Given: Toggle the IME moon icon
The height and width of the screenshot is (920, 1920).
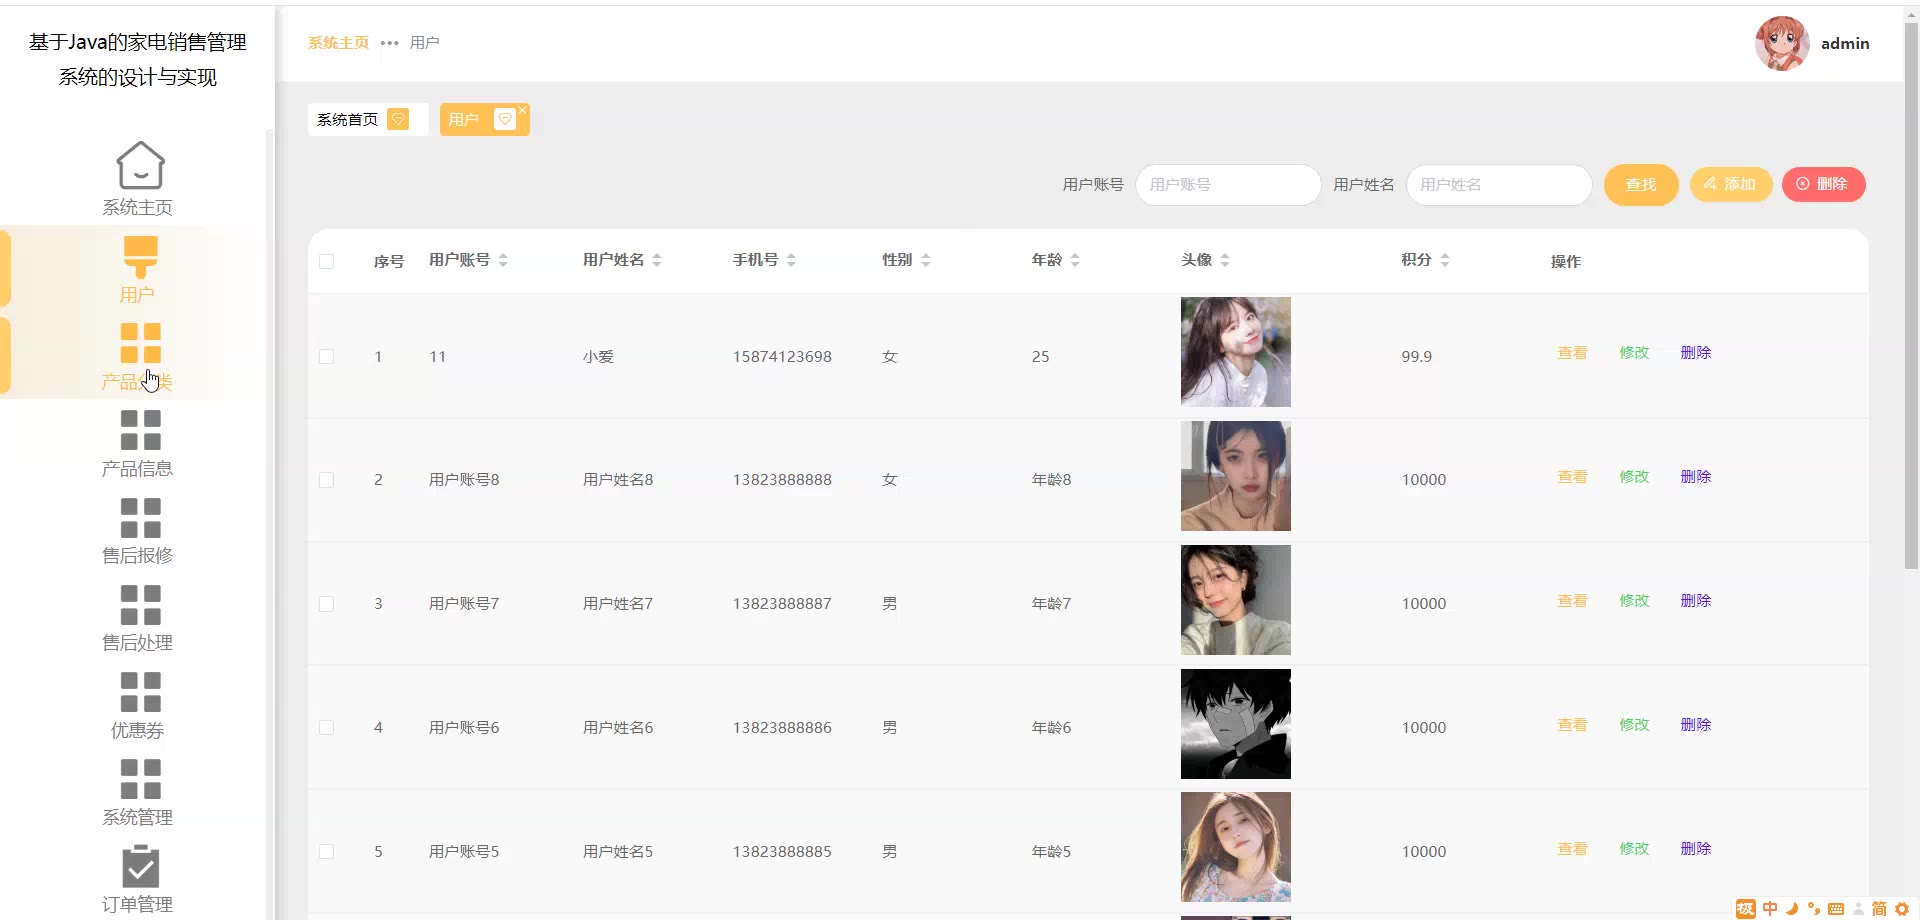Looking at the screenshot, I should pos(1792,908).
